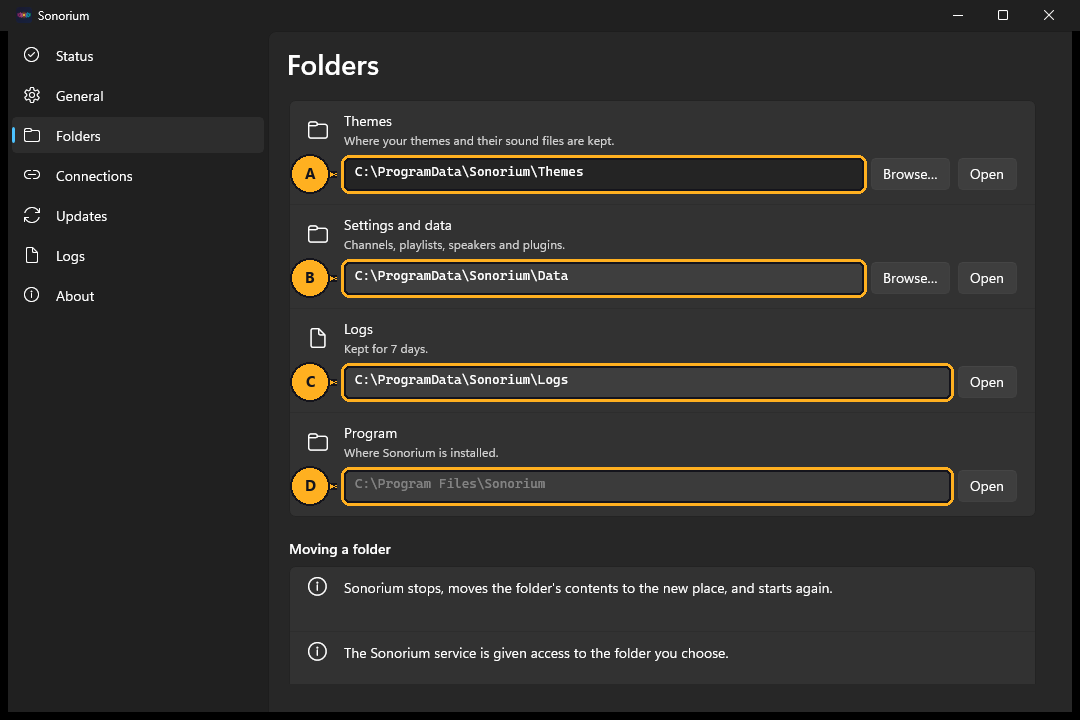The width and height of the screenshot is (1080, 720).
Task: Click the Logs document icon in sidebar
Action: pyautogui.click(x=32, y=255)
